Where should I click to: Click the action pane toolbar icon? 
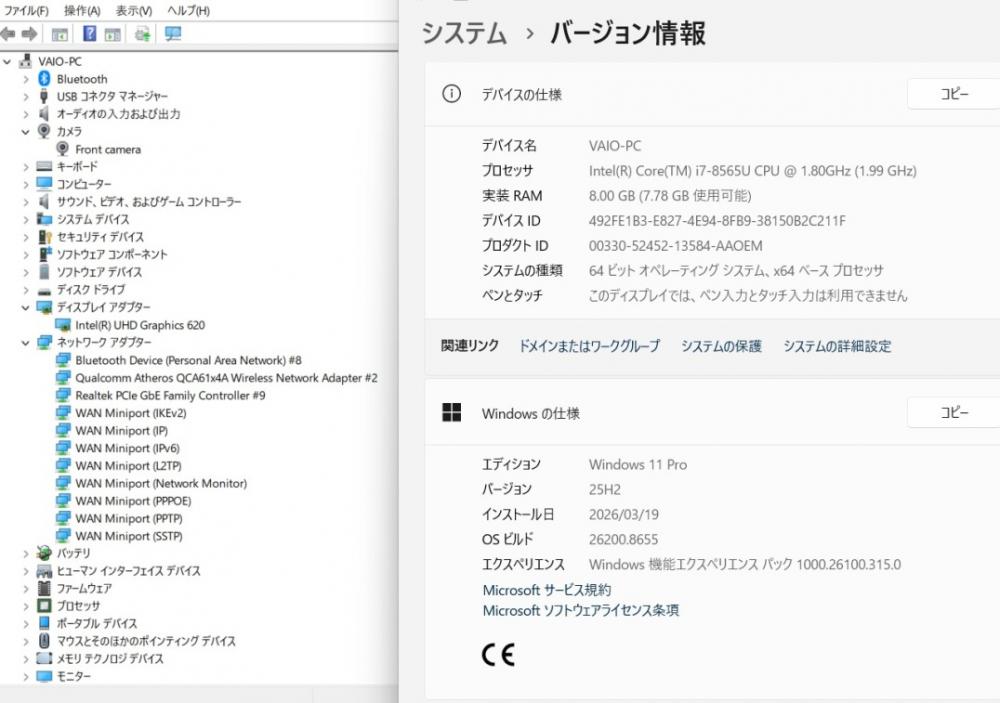[113, 34]
